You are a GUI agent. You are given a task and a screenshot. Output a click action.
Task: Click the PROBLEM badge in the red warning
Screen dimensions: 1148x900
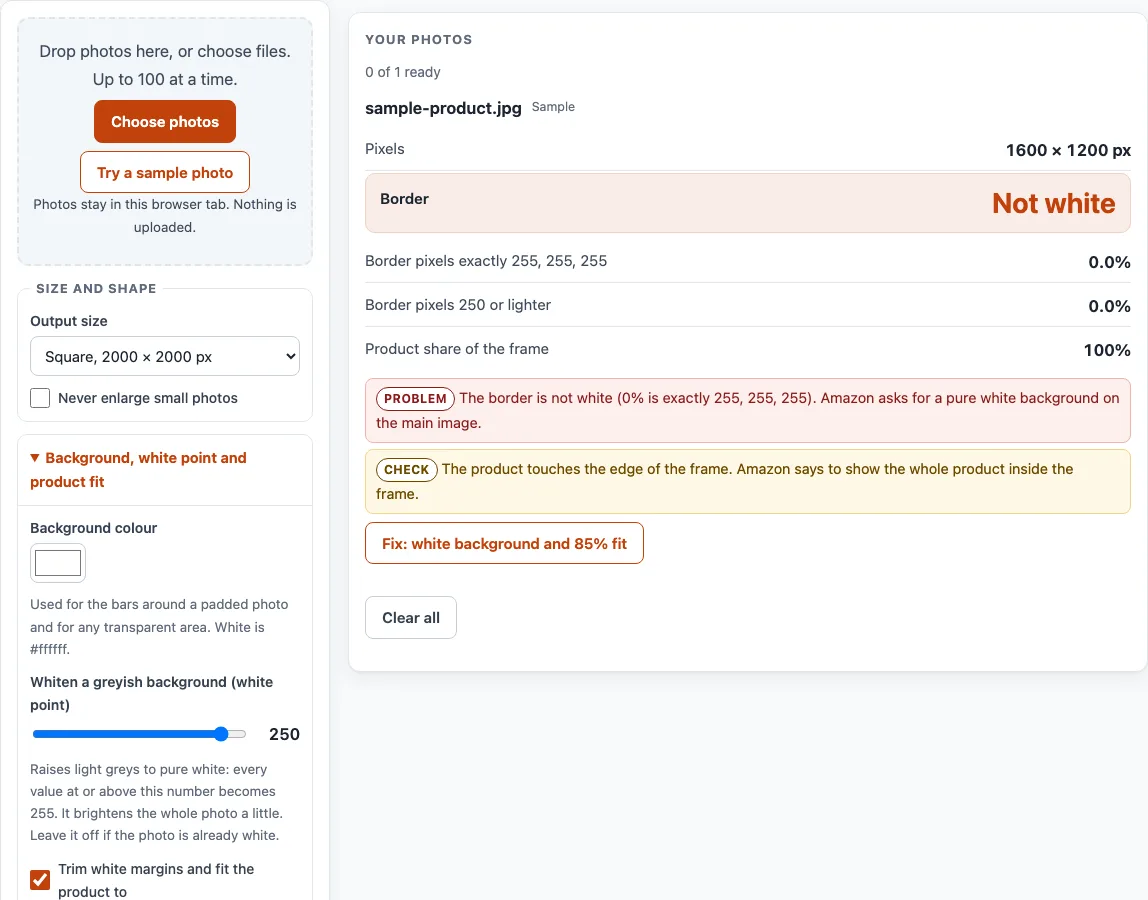pyautogui.click(x=415, y=398)
